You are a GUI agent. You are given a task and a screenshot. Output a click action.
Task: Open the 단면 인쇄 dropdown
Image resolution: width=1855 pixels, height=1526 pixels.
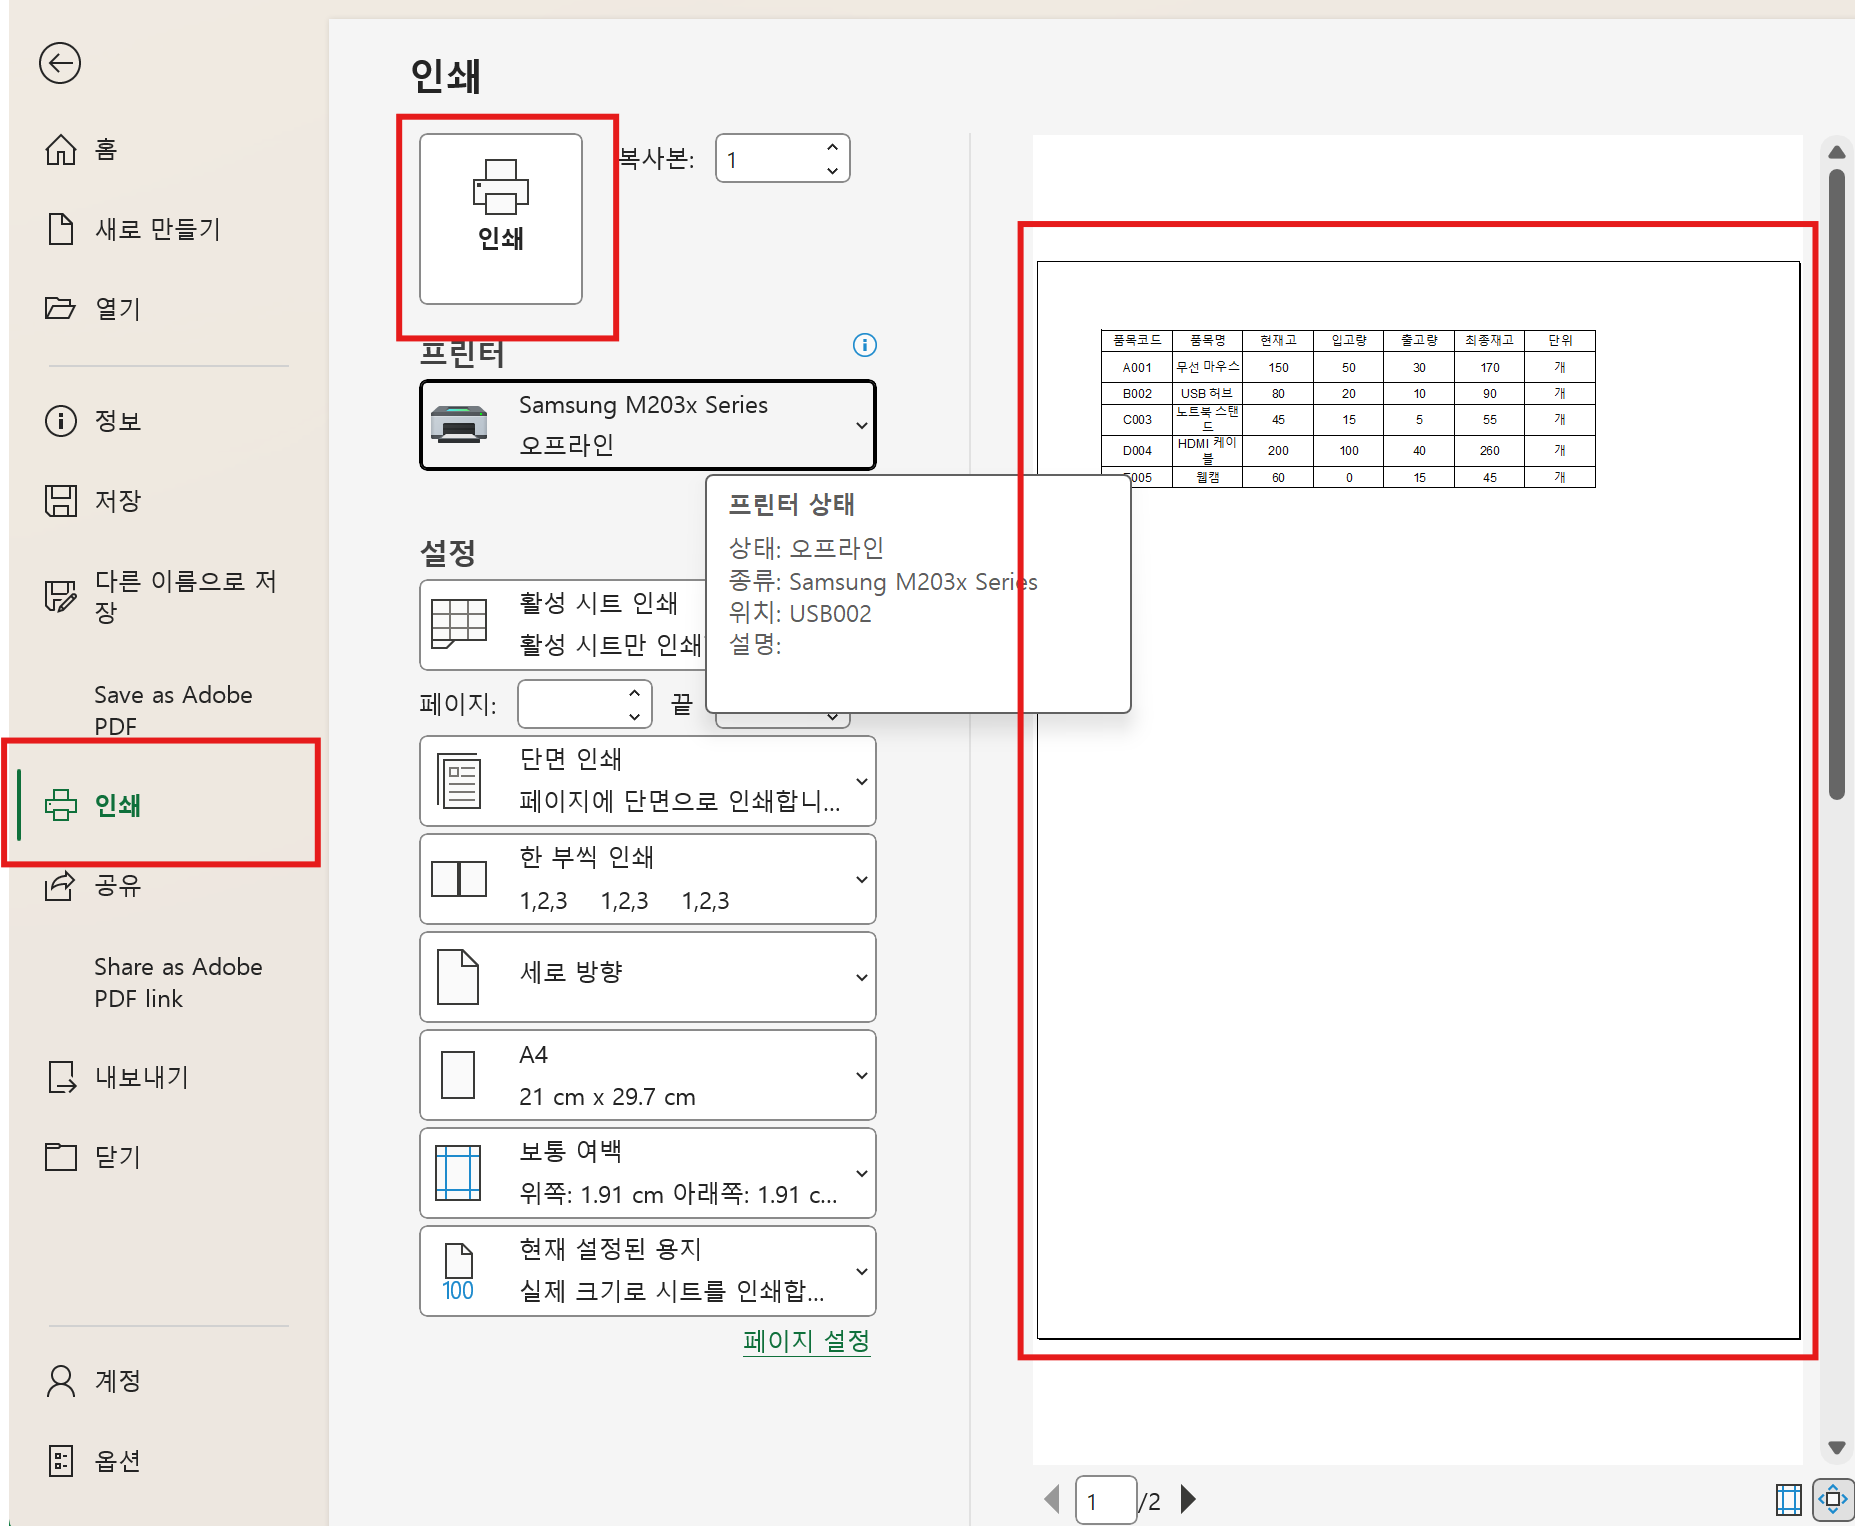click(x=648, y=781)
